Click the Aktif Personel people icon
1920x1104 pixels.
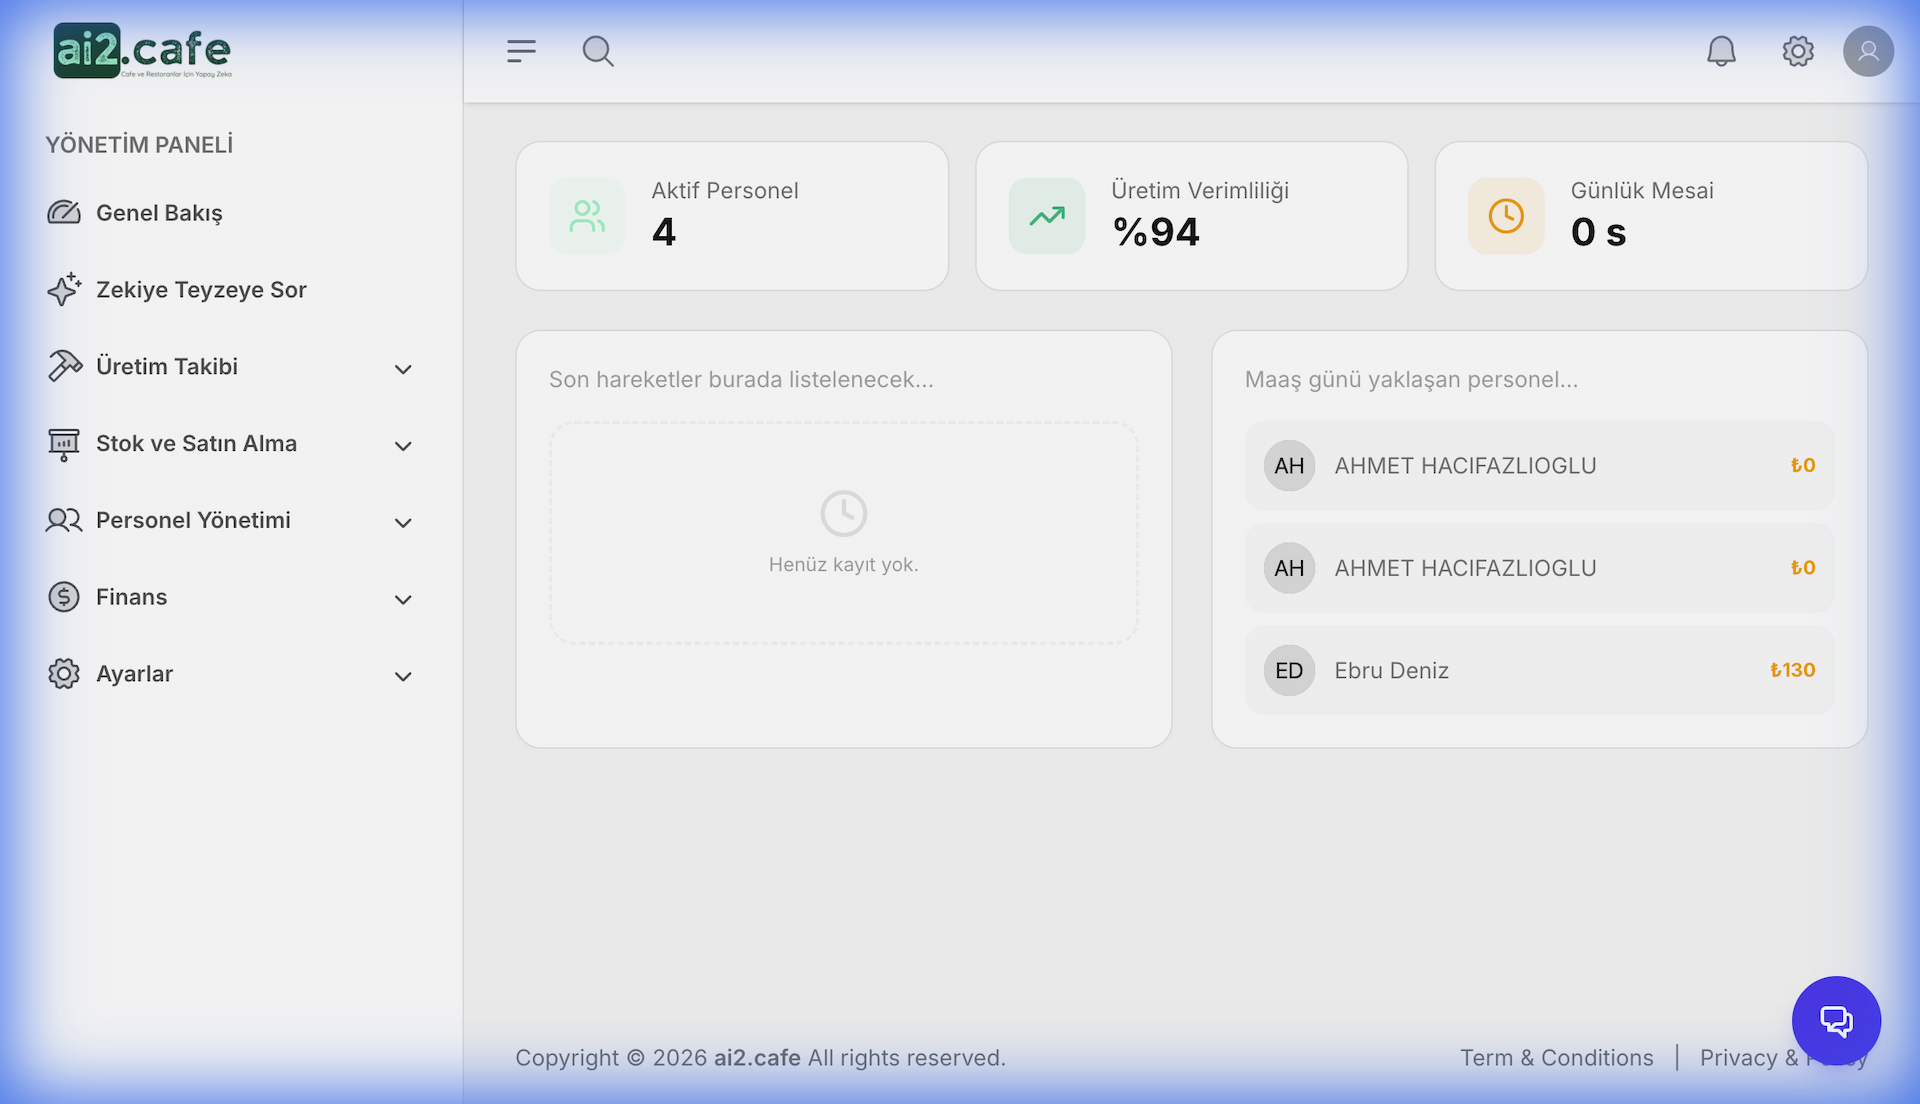coord(587,216)
